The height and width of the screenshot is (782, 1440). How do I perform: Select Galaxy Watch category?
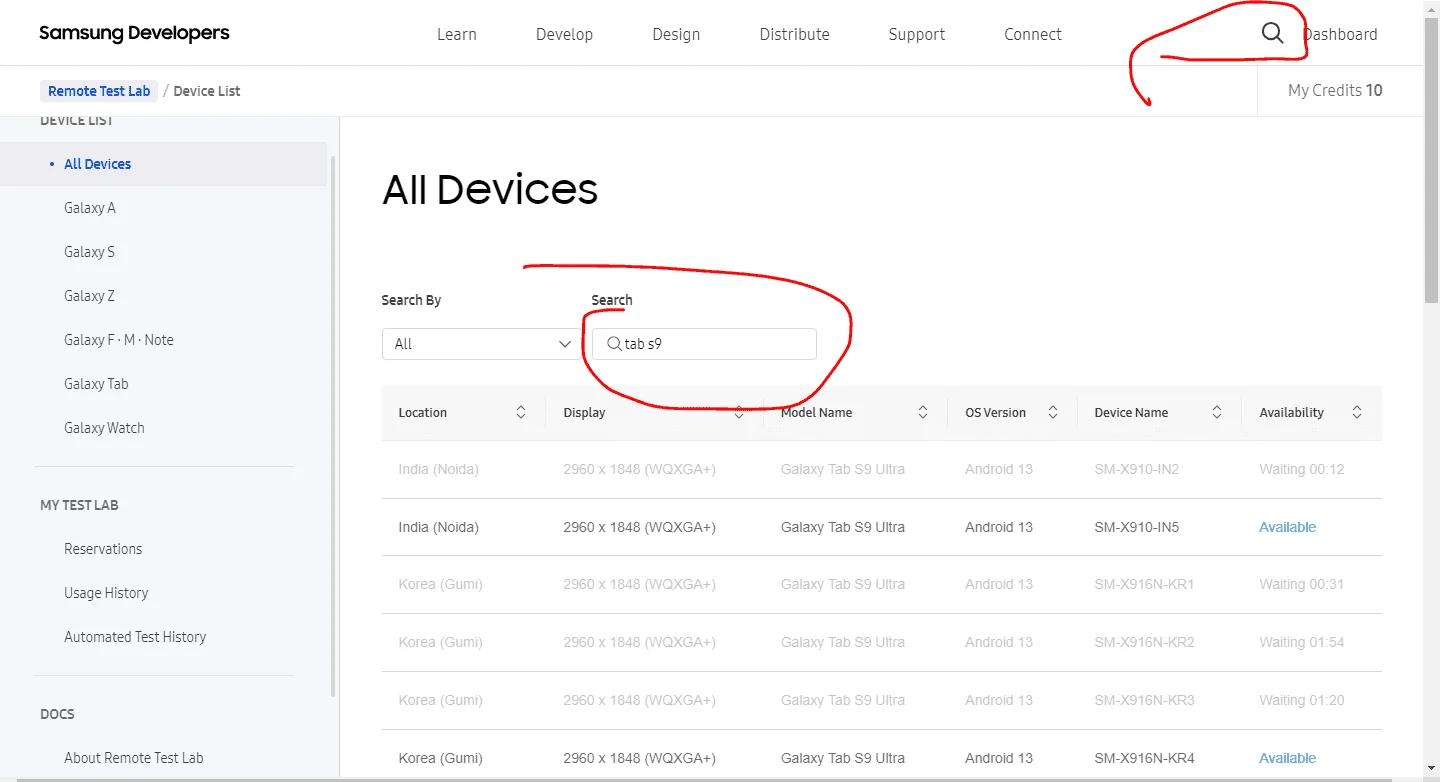[104, 428]
